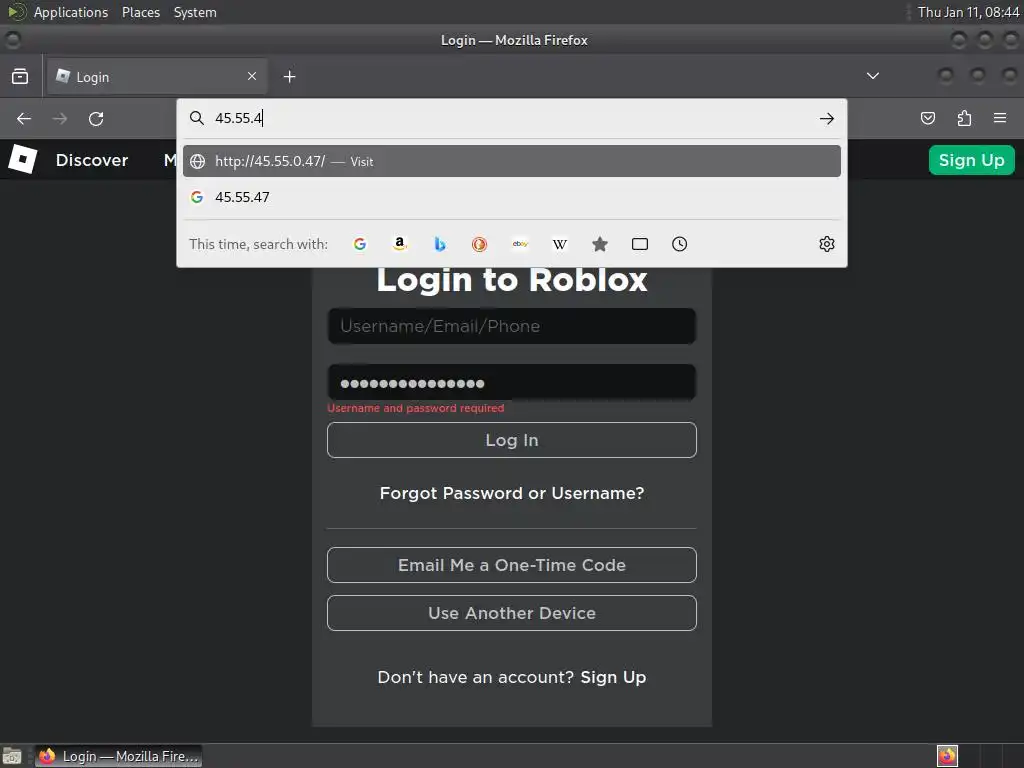Search this time with Amazon icon

pyautogui.click(x=400, y=244)
